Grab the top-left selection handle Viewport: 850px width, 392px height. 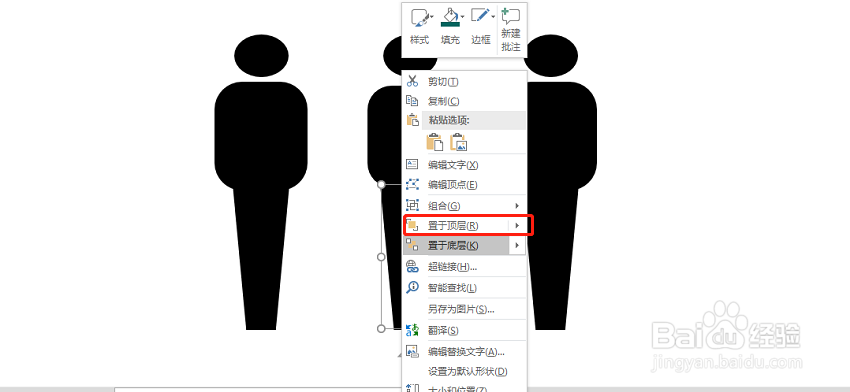(x=382, y=185)
